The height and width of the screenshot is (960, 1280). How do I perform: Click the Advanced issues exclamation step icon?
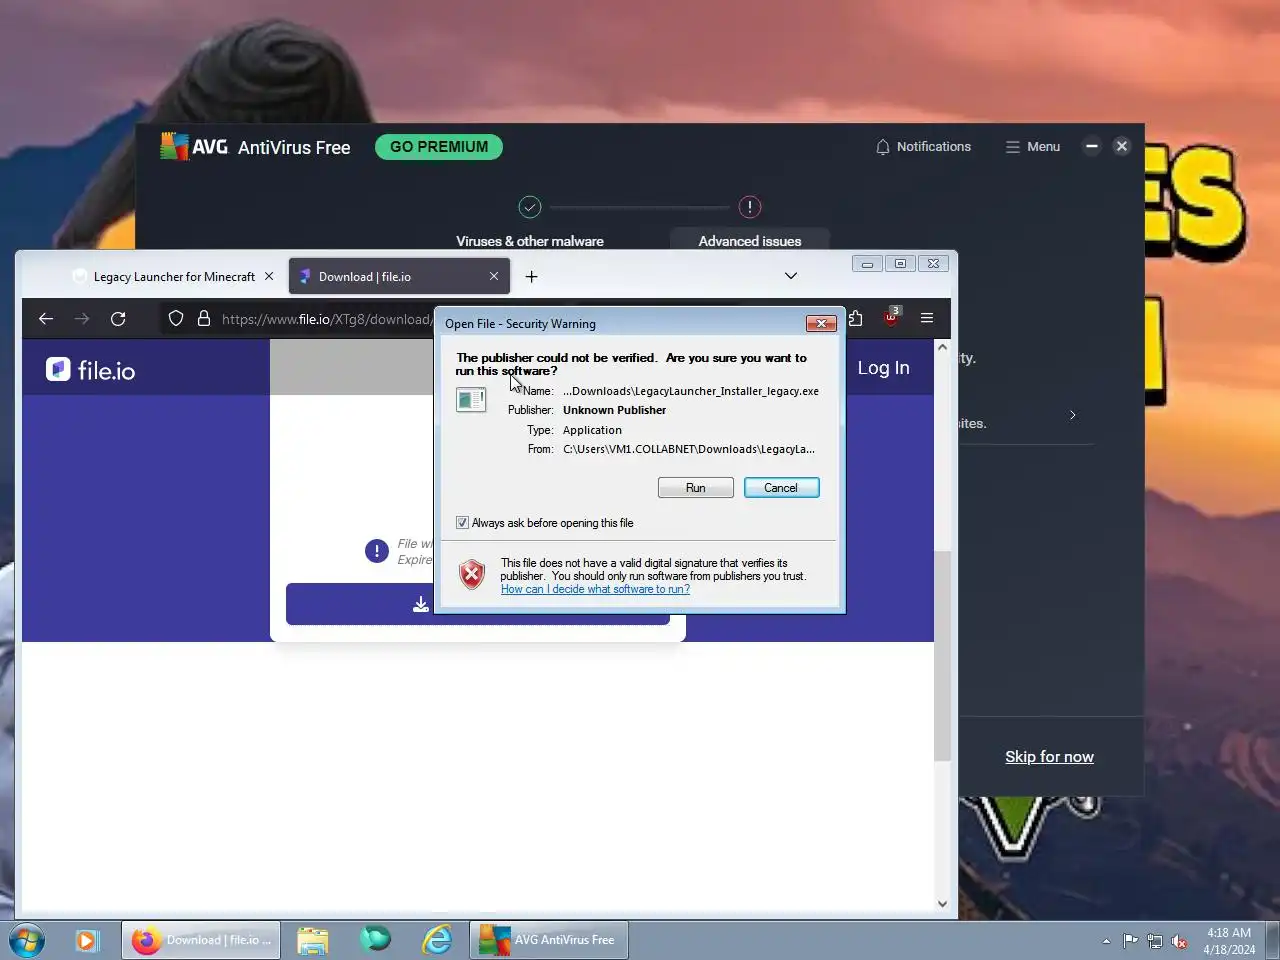pos(750,207)
